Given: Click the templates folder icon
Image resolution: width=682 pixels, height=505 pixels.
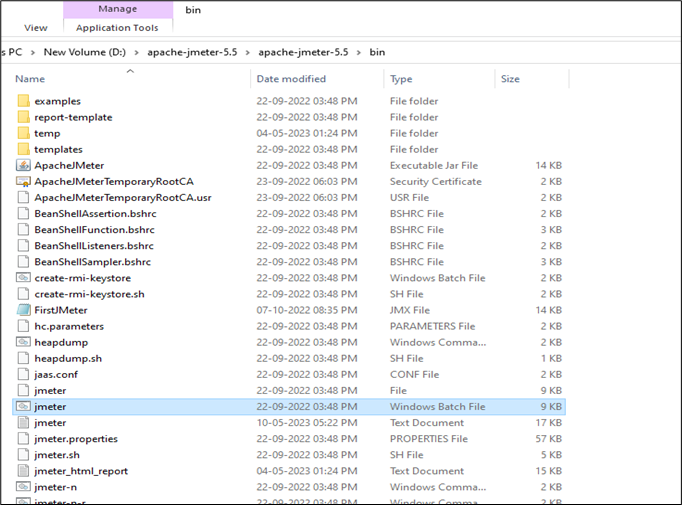Looking at the screenshot, I should click(x=23, y=149).
